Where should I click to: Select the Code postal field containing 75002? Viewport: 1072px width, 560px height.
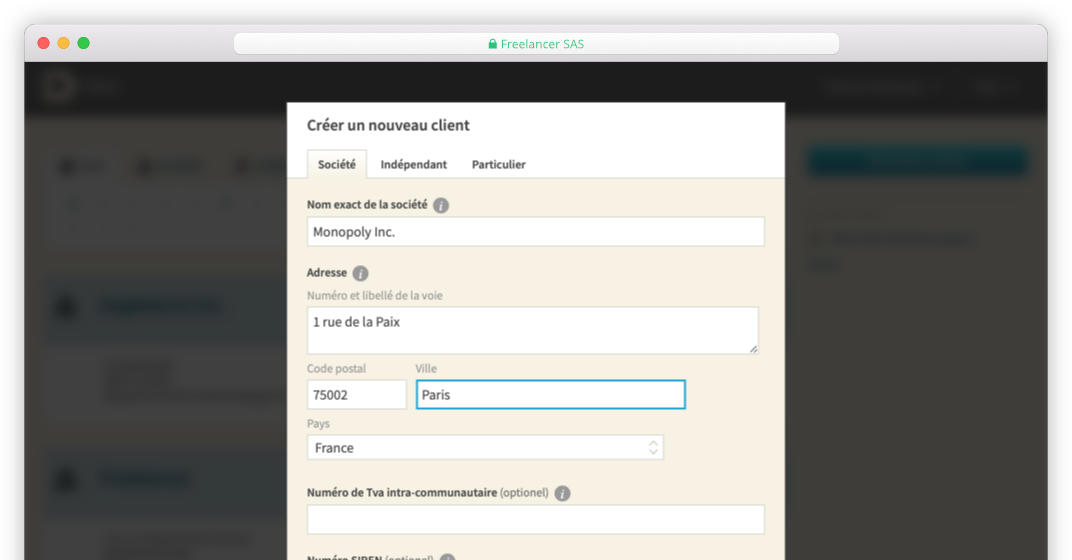pos(357,395)
